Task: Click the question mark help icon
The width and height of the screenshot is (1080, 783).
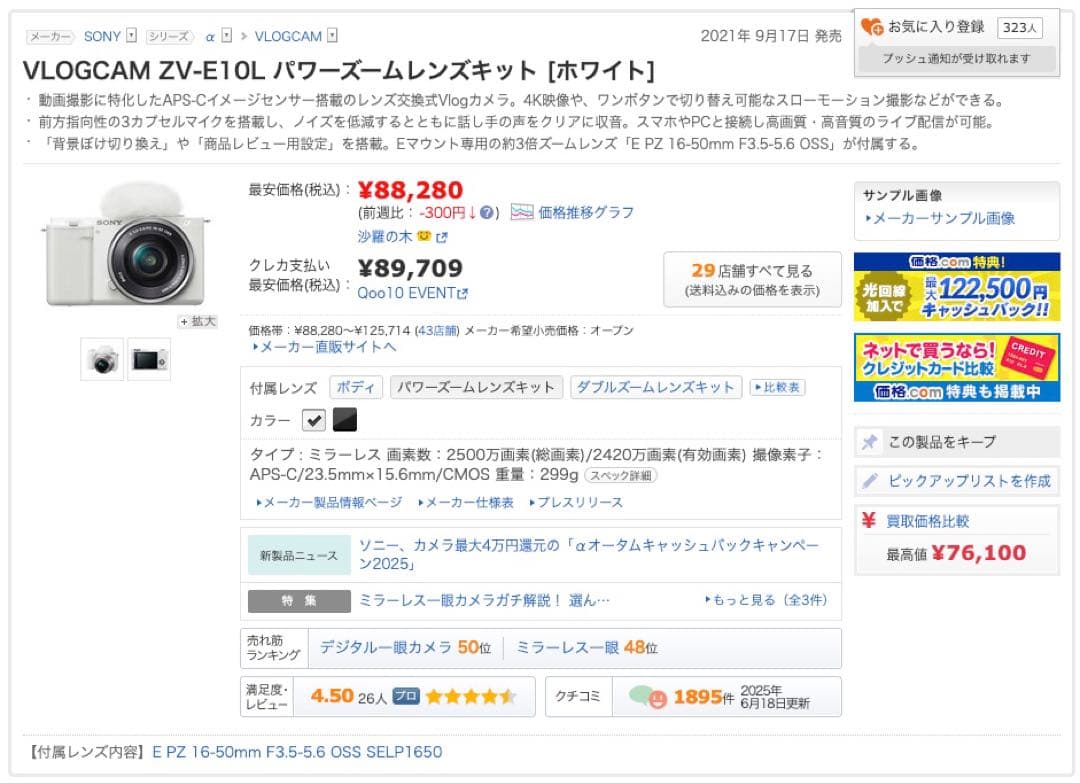Action: click(487, 213)
